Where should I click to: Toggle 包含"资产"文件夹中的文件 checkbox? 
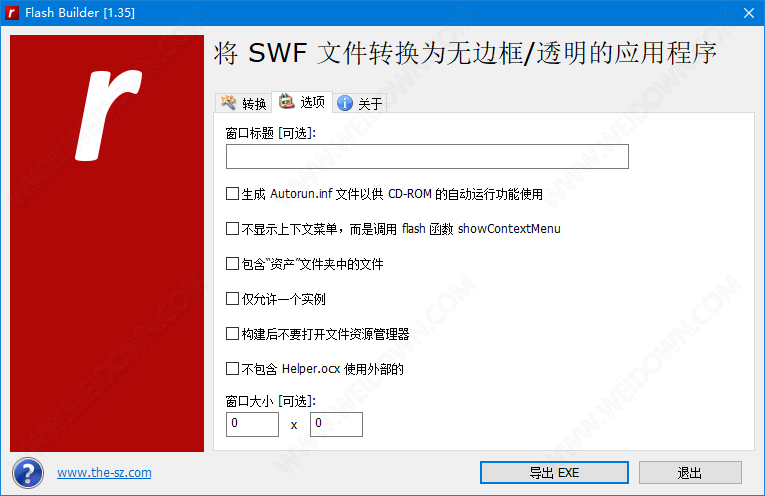pos(232,263)
